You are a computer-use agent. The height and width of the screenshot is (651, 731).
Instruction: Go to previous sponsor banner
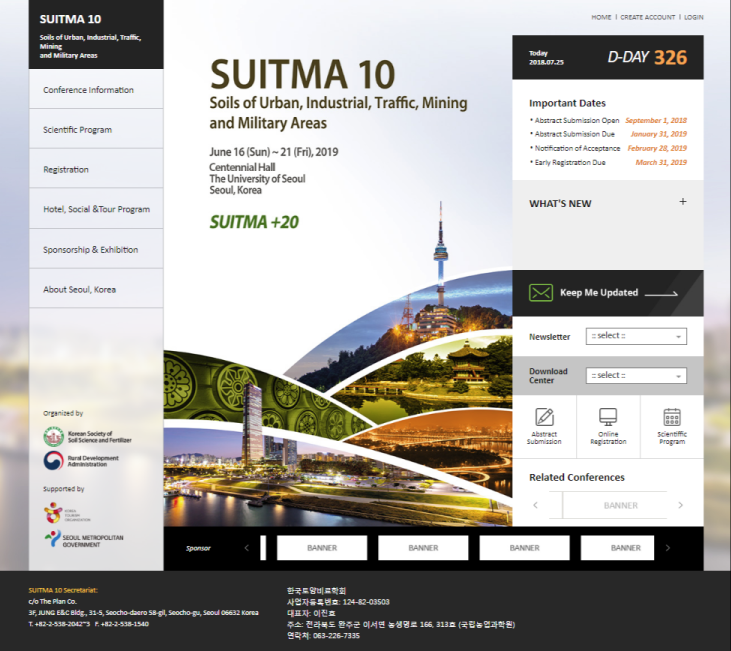pyautogui.click(x=247, y=548)
